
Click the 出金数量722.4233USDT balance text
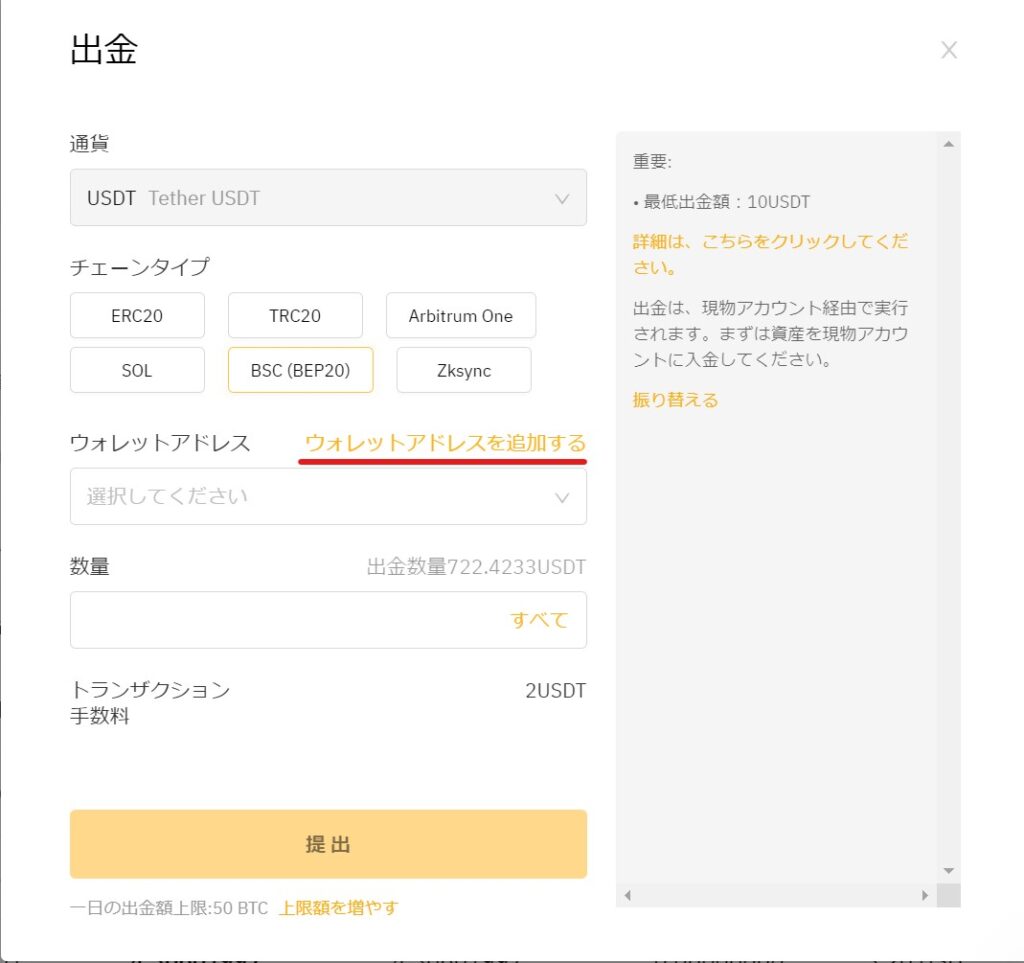476,567
